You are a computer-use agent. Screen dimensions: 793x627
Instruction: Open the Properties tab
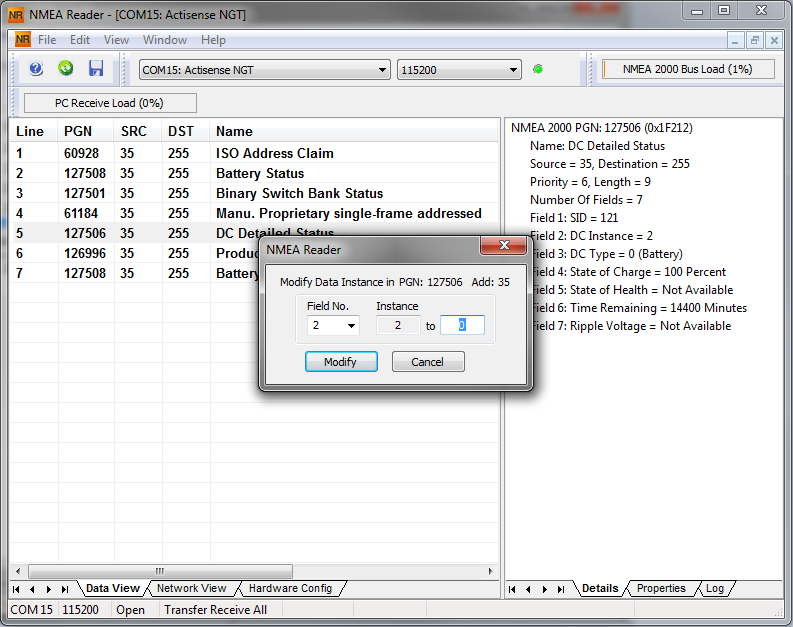tap(661, 589)
